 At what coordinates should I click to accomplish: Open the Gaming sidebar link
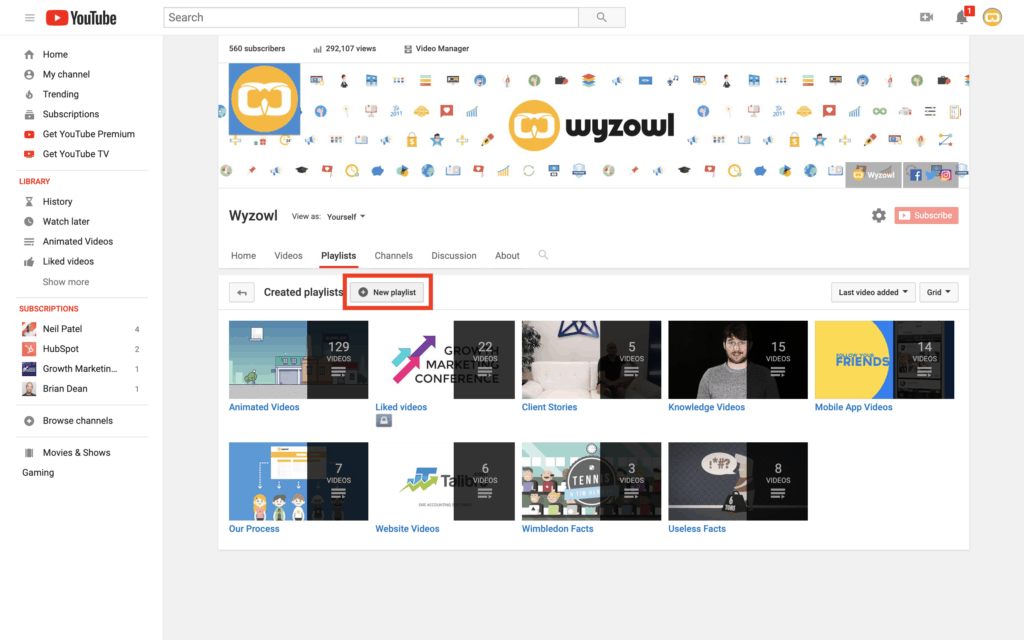pos(38,473)
